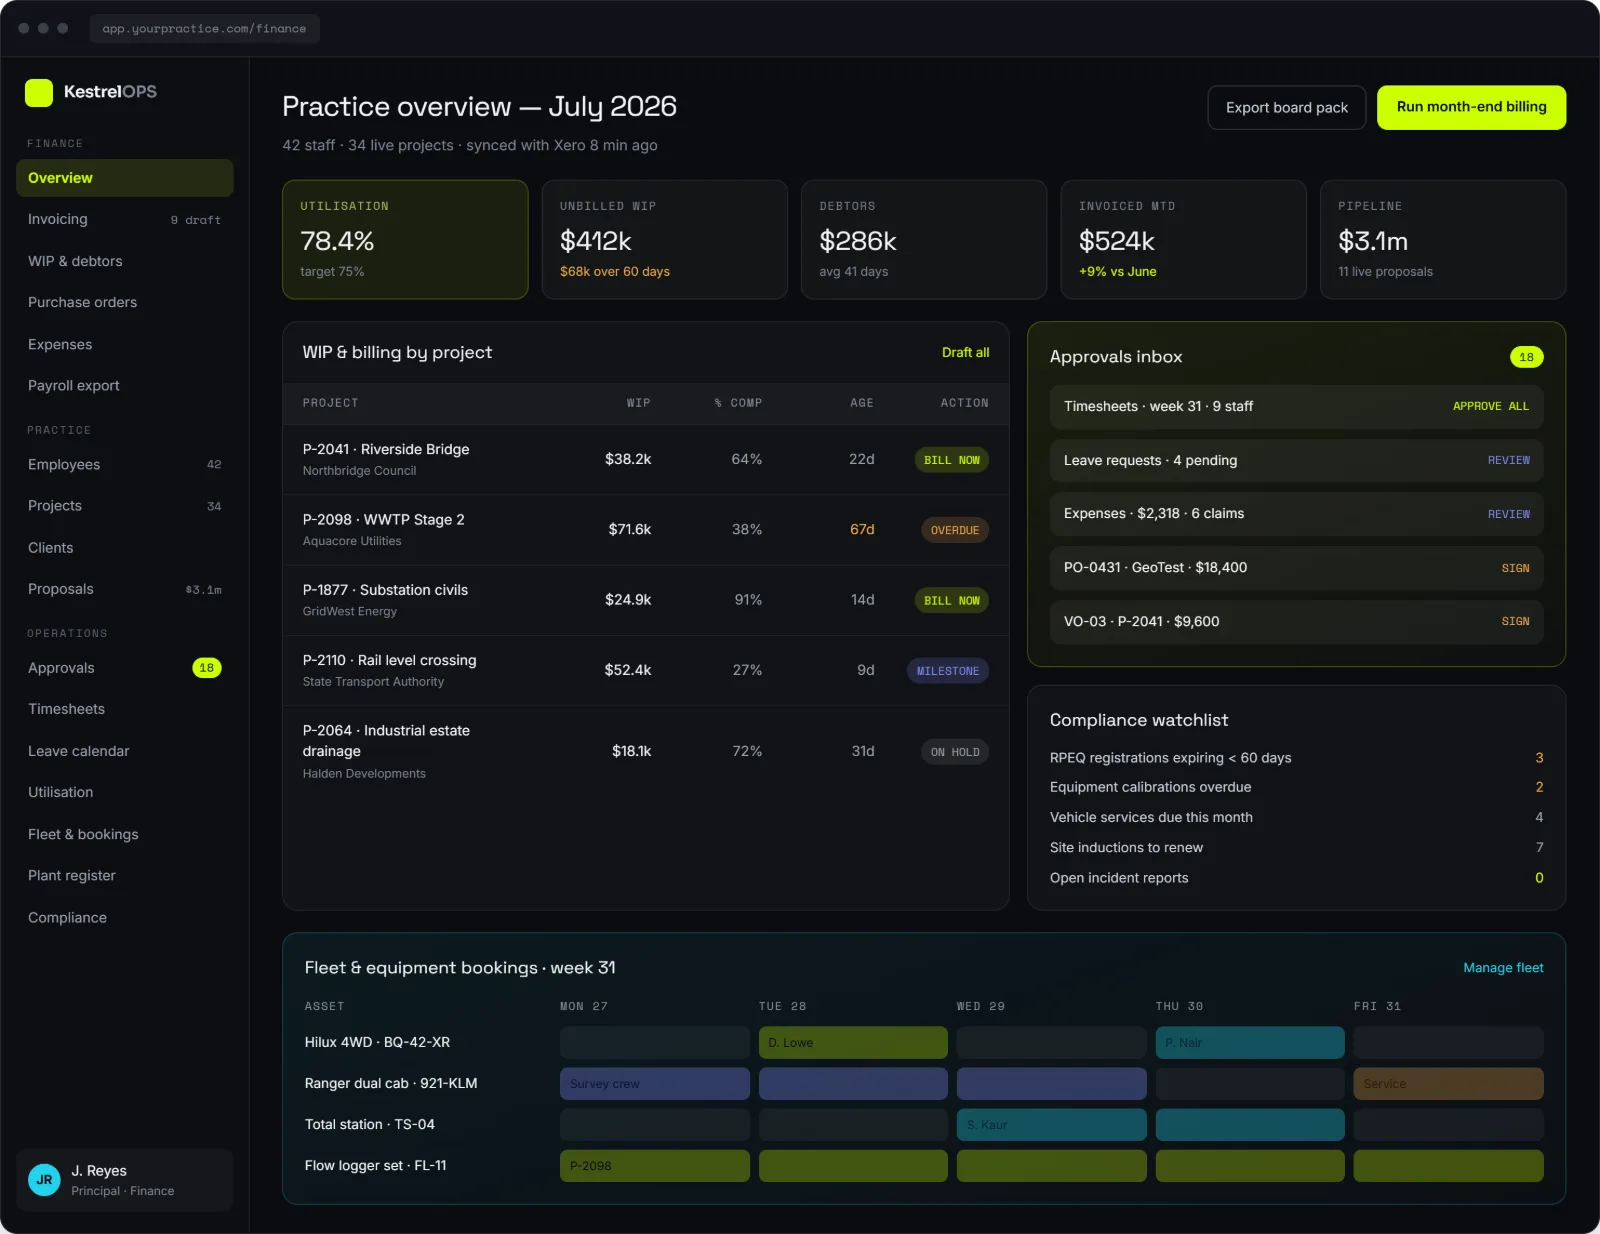1600x1234 pixels.
Task: Select Site inductions to renew
Action: coord(1296,847)
